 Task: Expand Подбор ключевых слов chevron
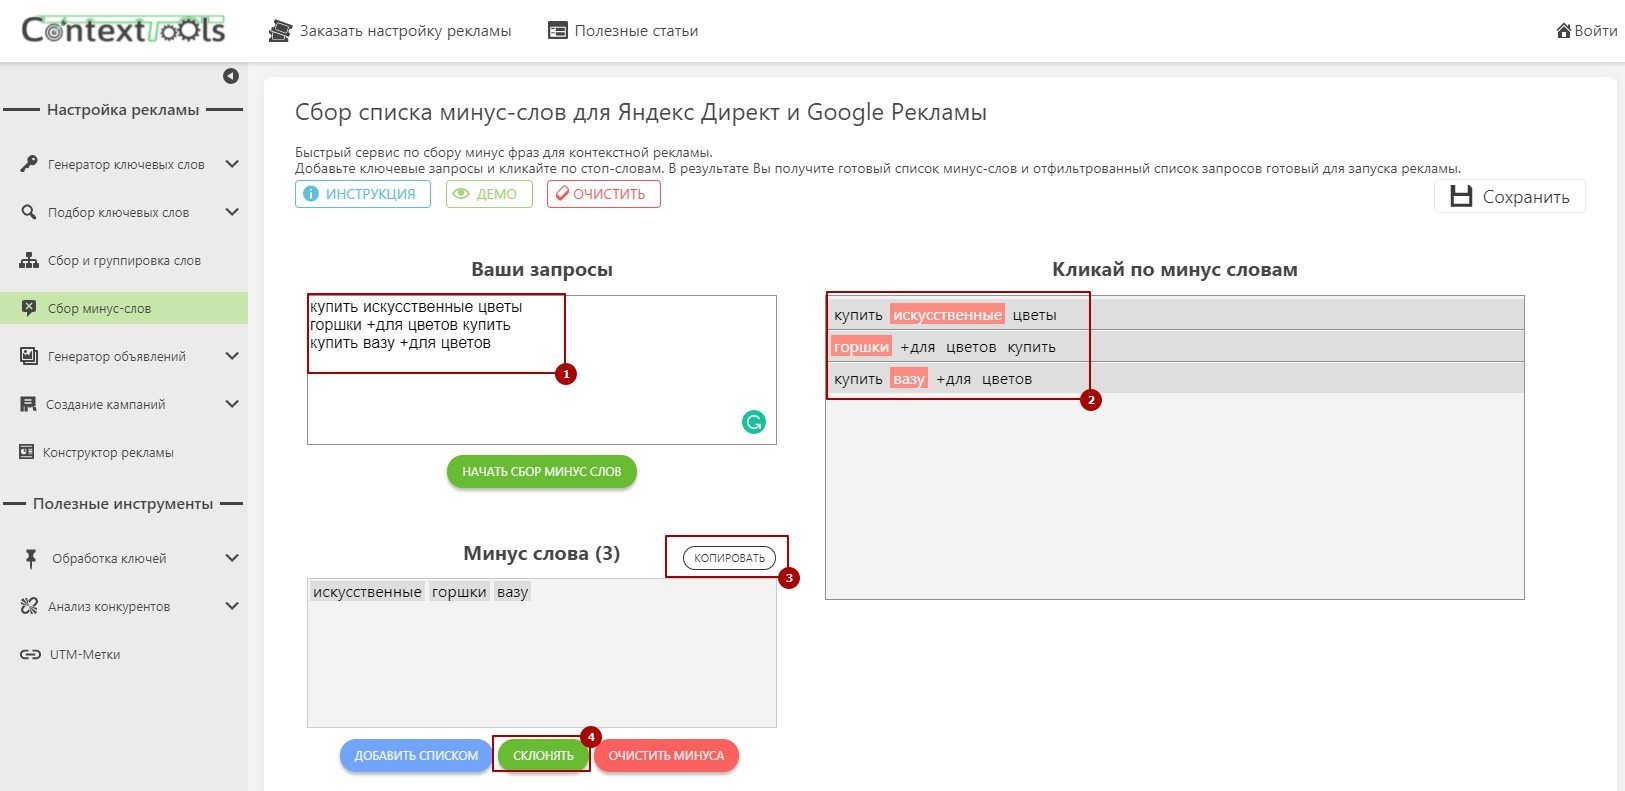[232, 212]
